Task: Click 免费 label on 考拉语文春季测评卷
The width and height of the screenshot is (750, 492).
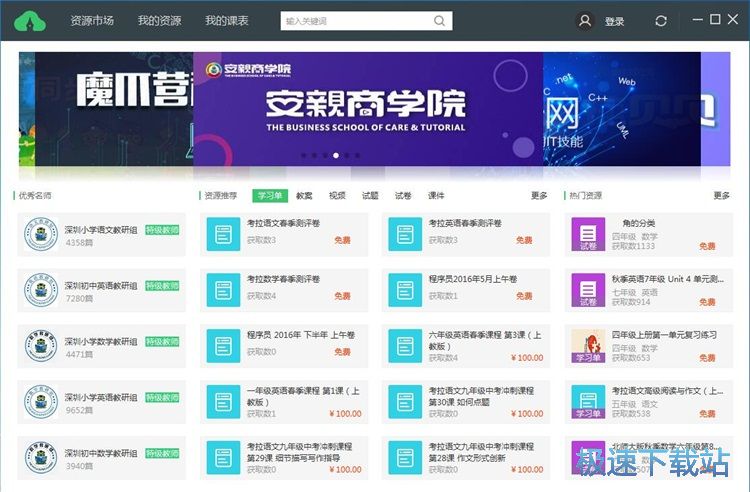Action: pos(342,240)
